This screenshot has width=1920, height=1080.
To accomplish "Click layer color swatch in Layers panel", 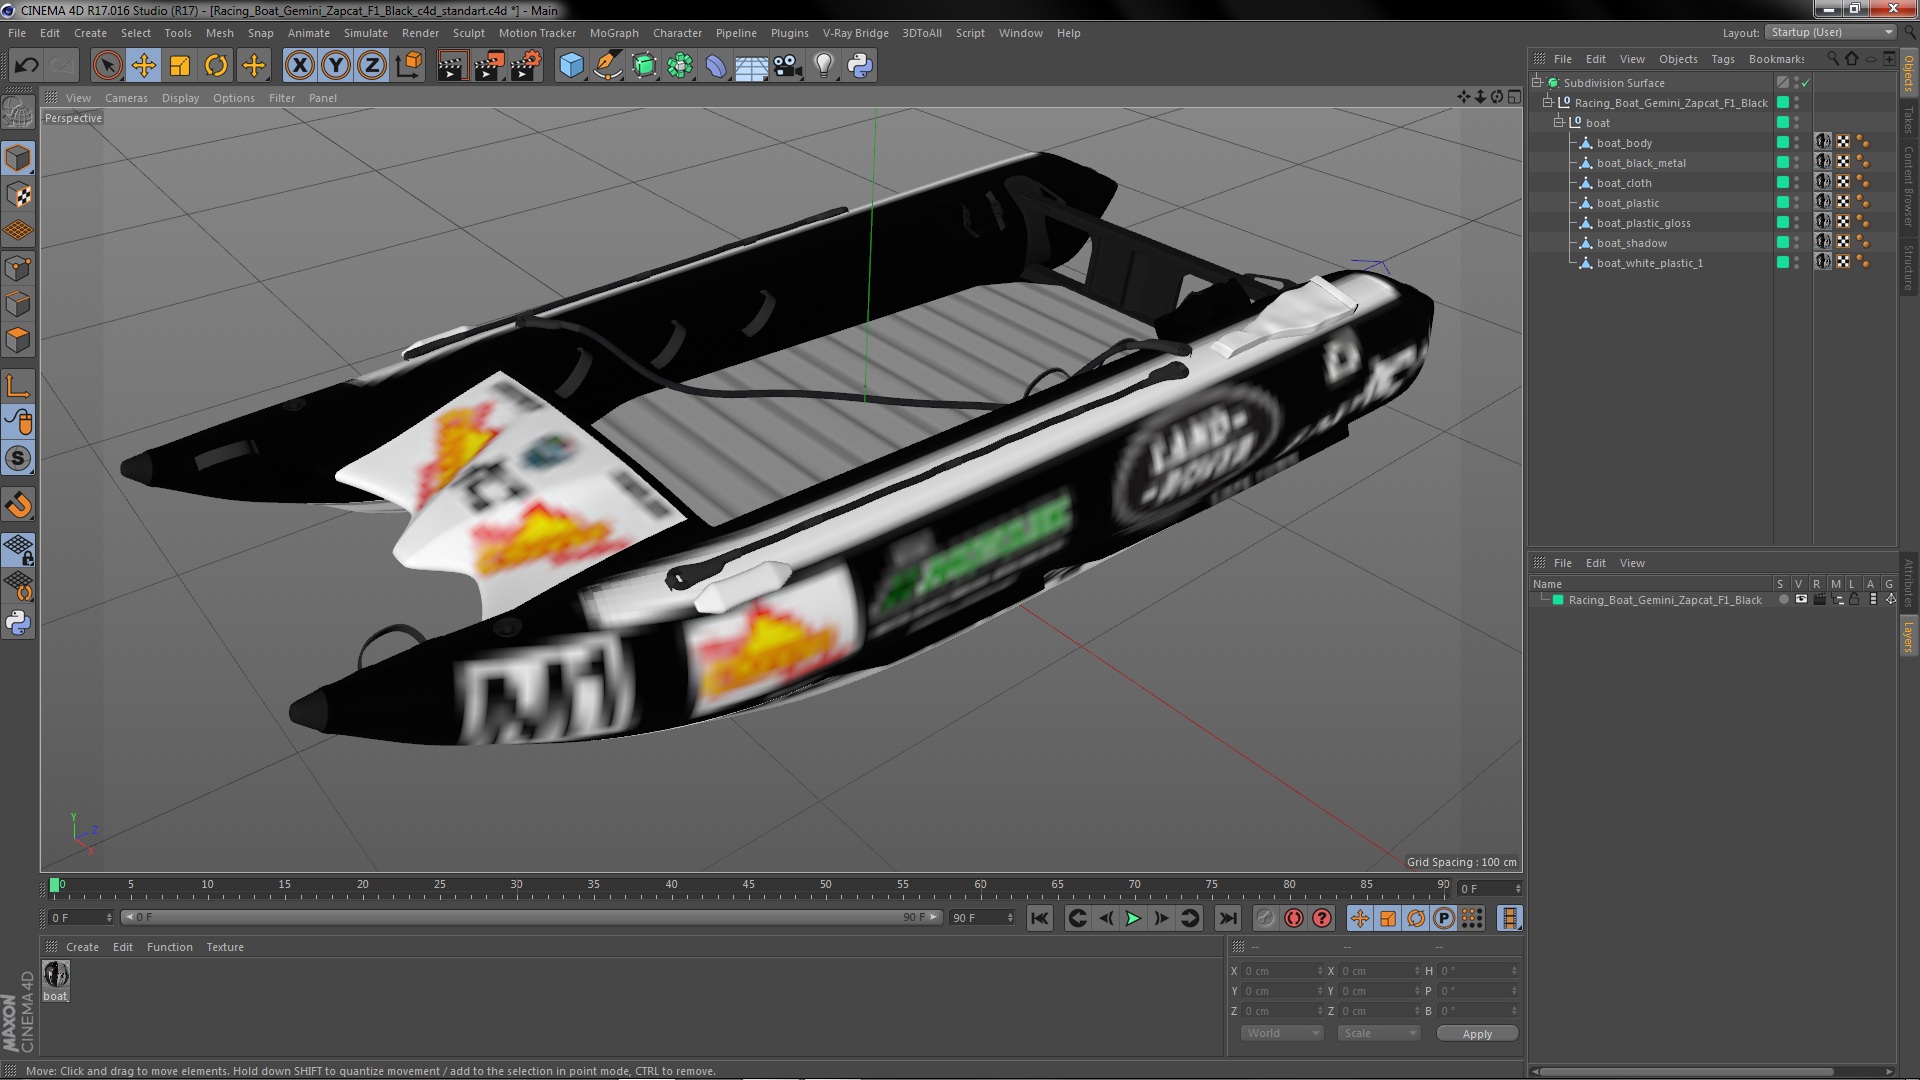I will 1558,600.
